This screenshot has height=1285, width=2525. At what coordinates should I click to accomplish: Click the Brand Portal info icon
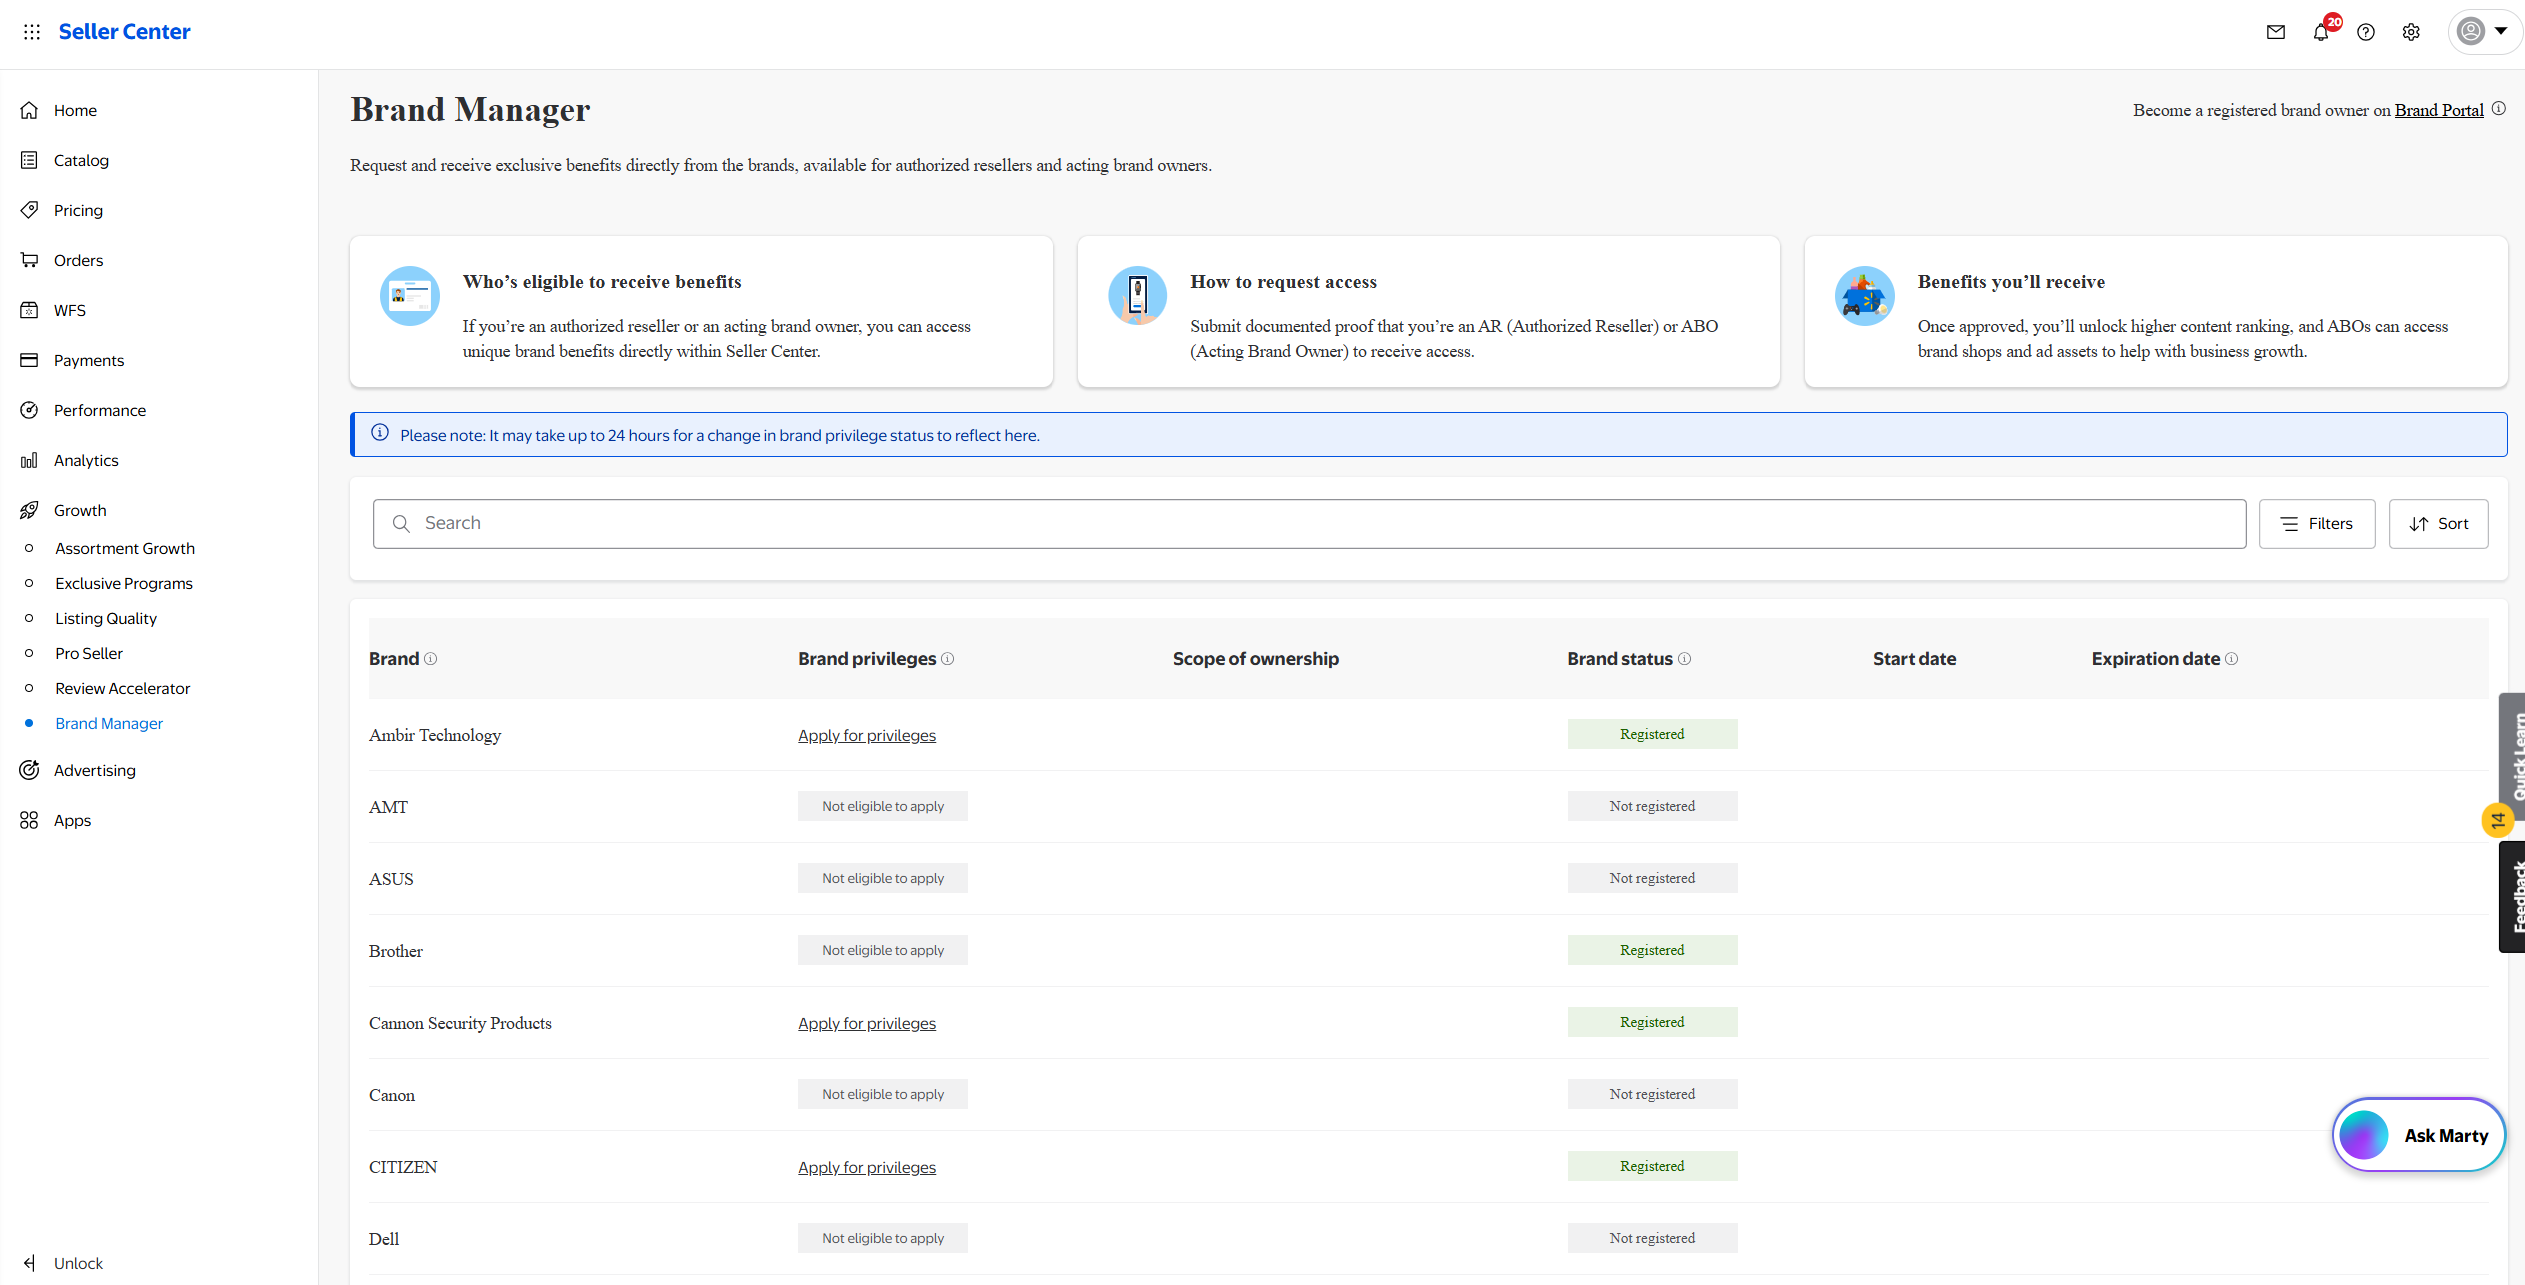[2499, 109]
